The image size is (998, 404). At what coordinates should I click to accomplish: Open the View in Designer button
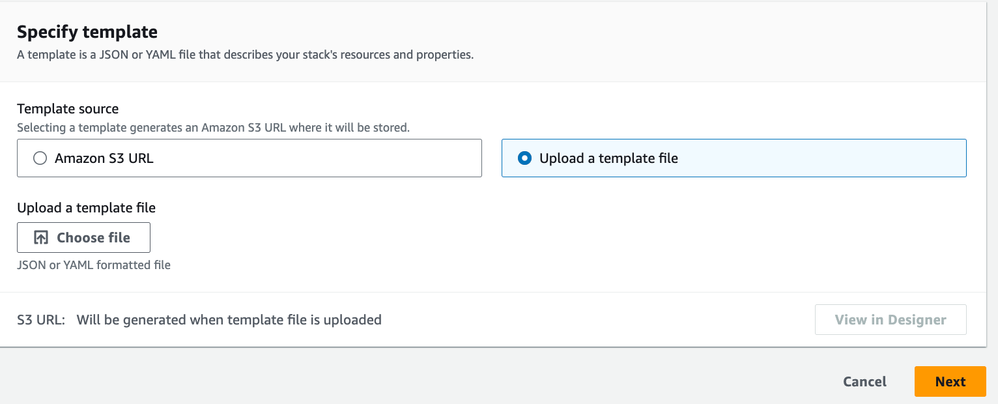click(890, 320)
